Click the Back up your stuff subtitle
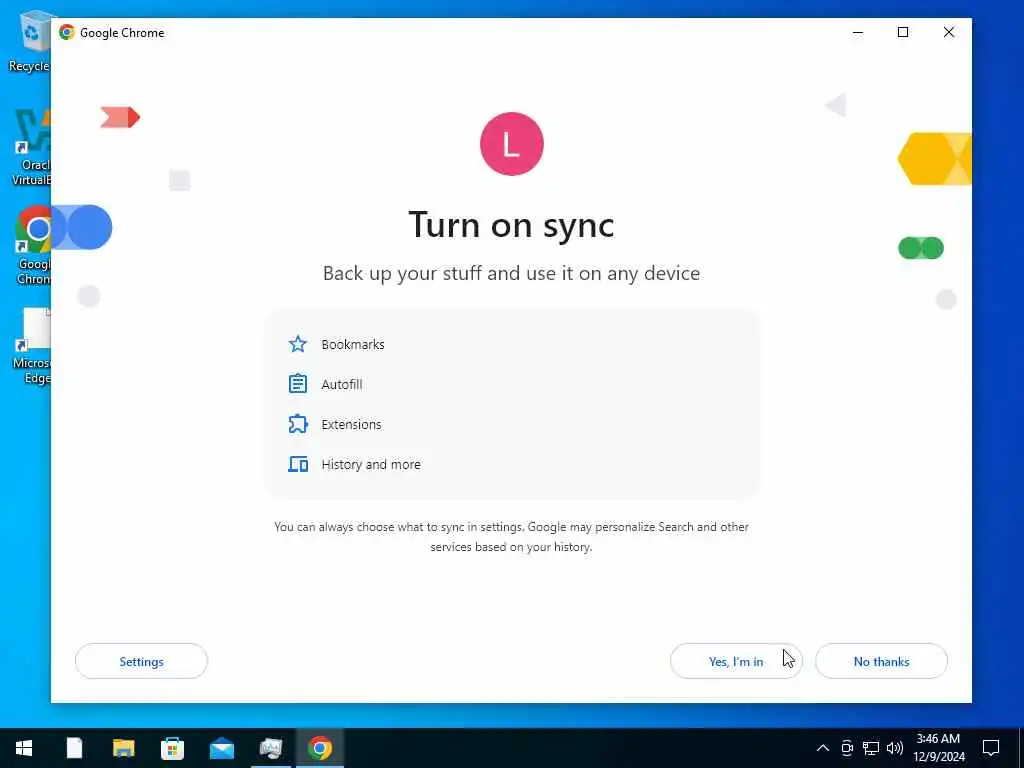Screen dimensions: 1024x768 point(511,273)
